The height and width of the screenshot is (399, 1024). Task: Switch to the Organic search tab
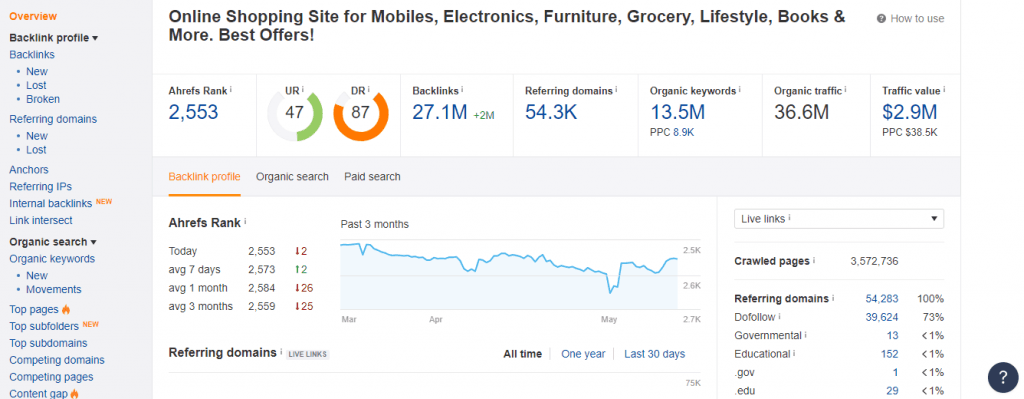292,176
